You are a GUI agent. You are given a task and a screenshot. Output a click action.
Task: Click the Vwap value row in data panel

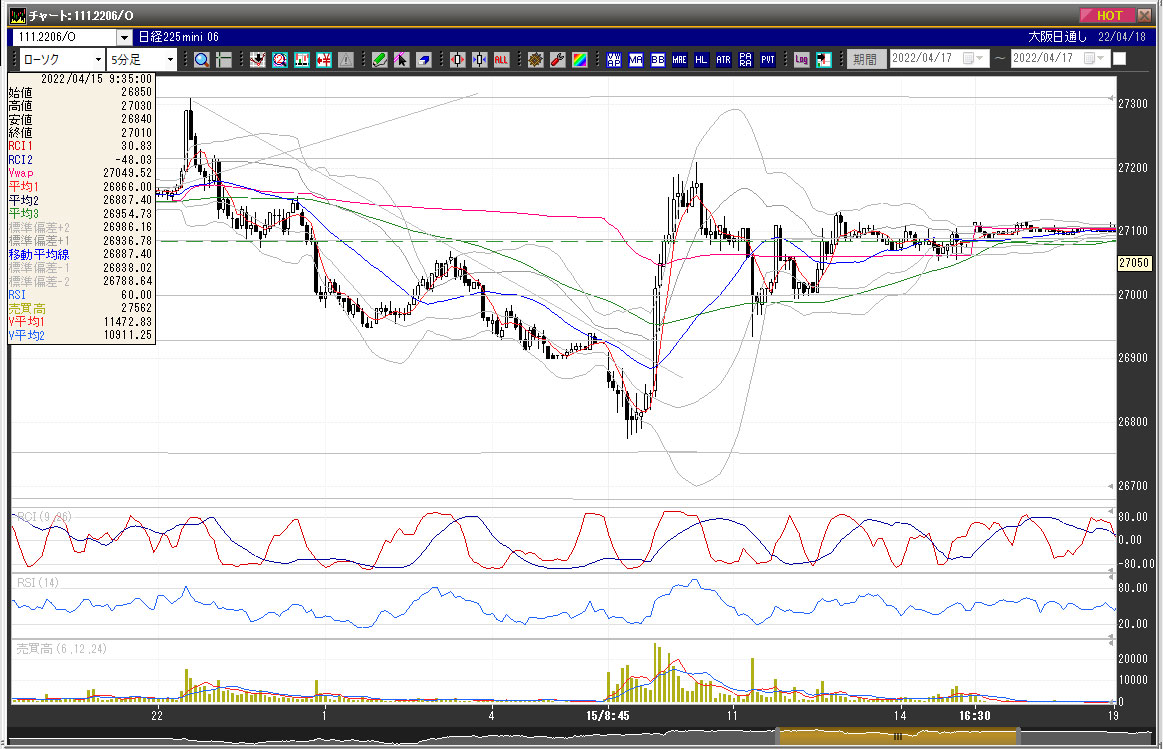80,174
